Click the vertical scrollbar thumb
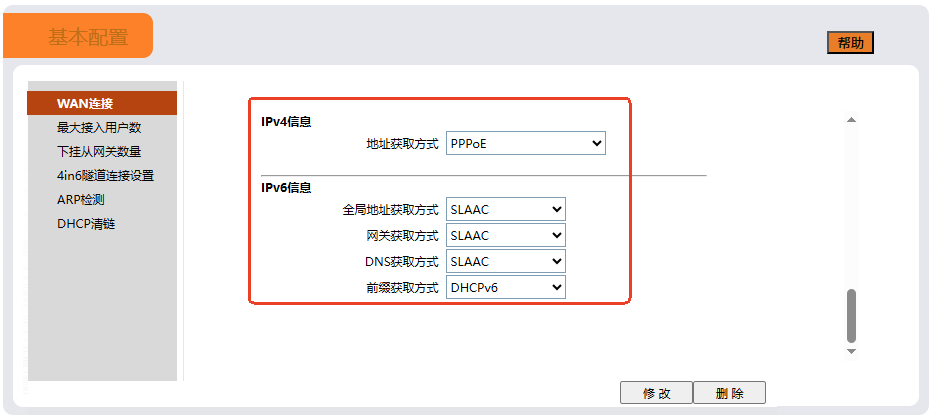The height and width of the screenshot is (418, 936). point(852,316)
